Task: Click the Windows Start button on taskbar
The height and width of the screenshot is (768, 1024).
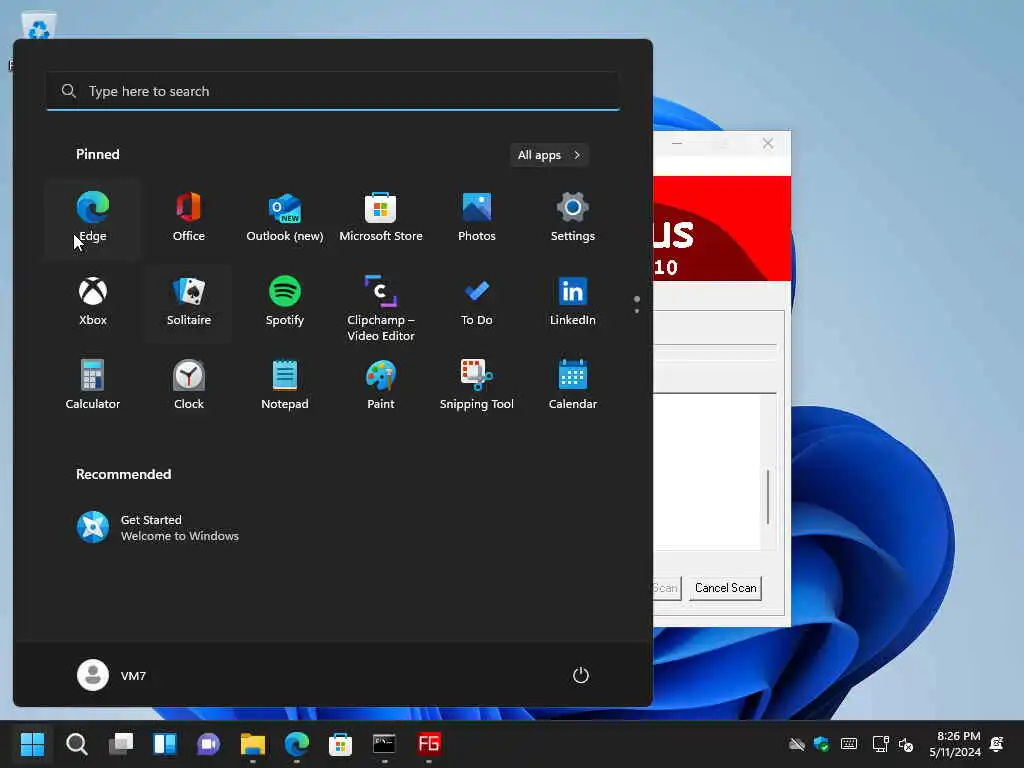Action: 32,744
